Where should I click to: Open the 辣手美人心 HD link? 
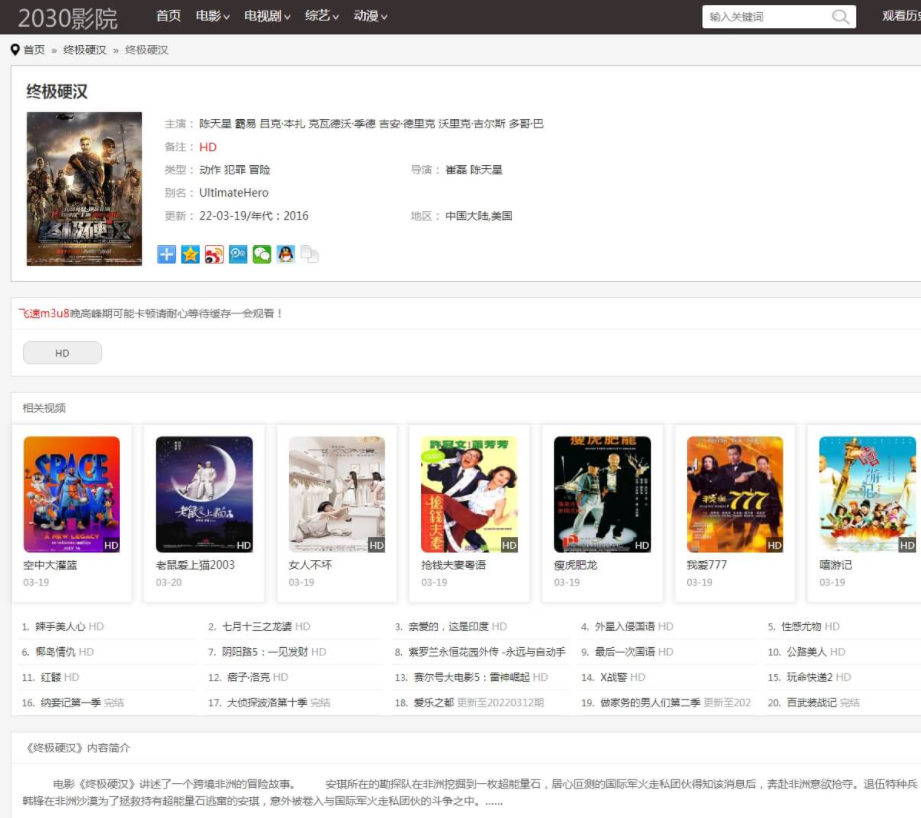(69, 627)
